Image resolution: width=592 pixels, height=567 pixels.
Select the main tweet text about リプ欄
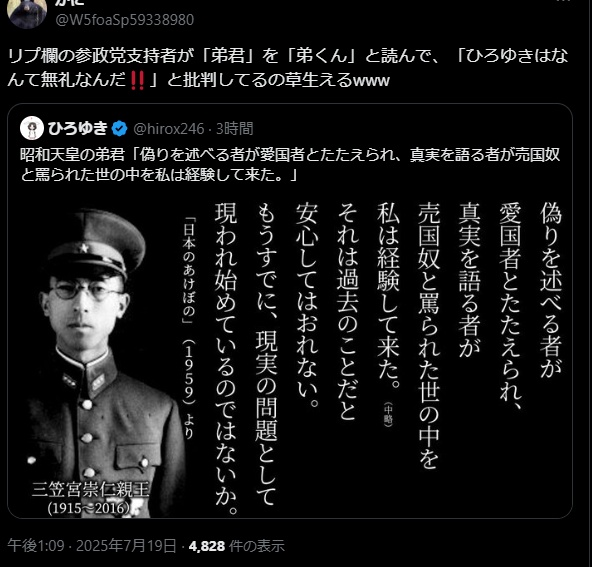pyautogui.click(x=288, y=68)
